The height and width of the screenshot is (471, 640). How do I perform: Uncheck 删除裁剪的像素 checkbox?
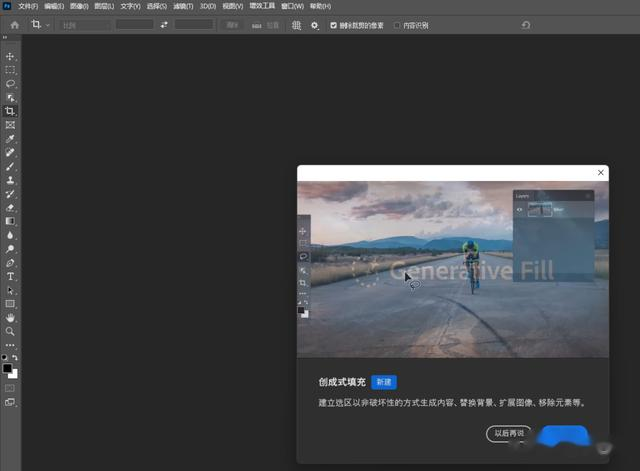(333, 25)
